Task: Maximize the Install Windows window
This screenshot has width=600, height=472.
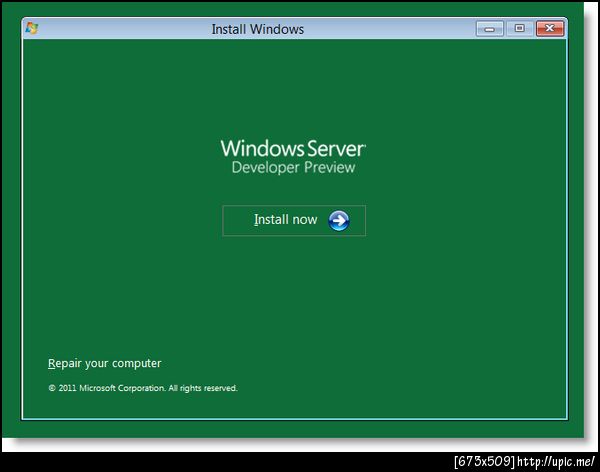Action: 520,29
